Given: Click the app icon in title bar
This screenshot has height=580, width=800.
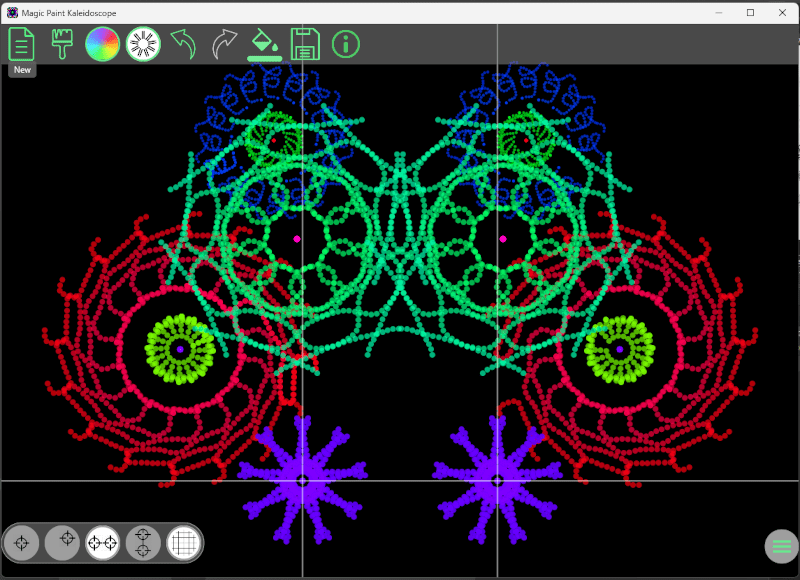Looking at the screenshot, I should click(x=12, y=13).
